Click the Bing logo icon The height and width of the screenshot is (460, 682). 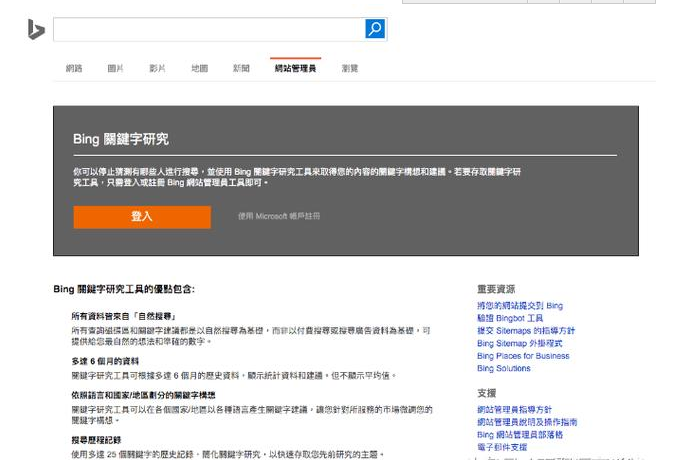pos(36,30)
